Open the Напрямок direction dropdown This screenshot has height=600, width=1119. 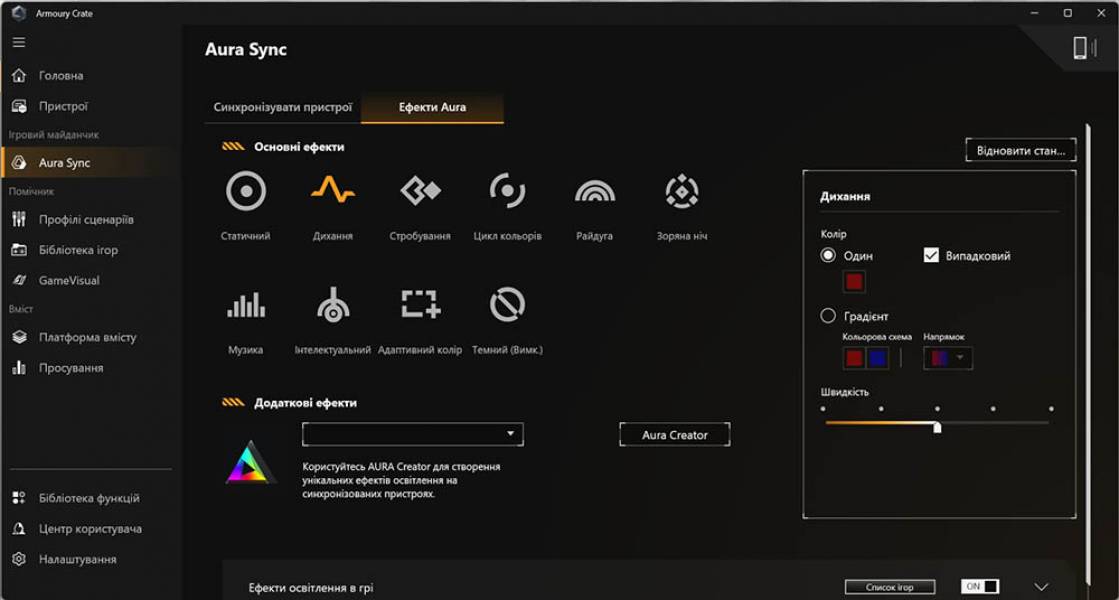coord(948,358)
